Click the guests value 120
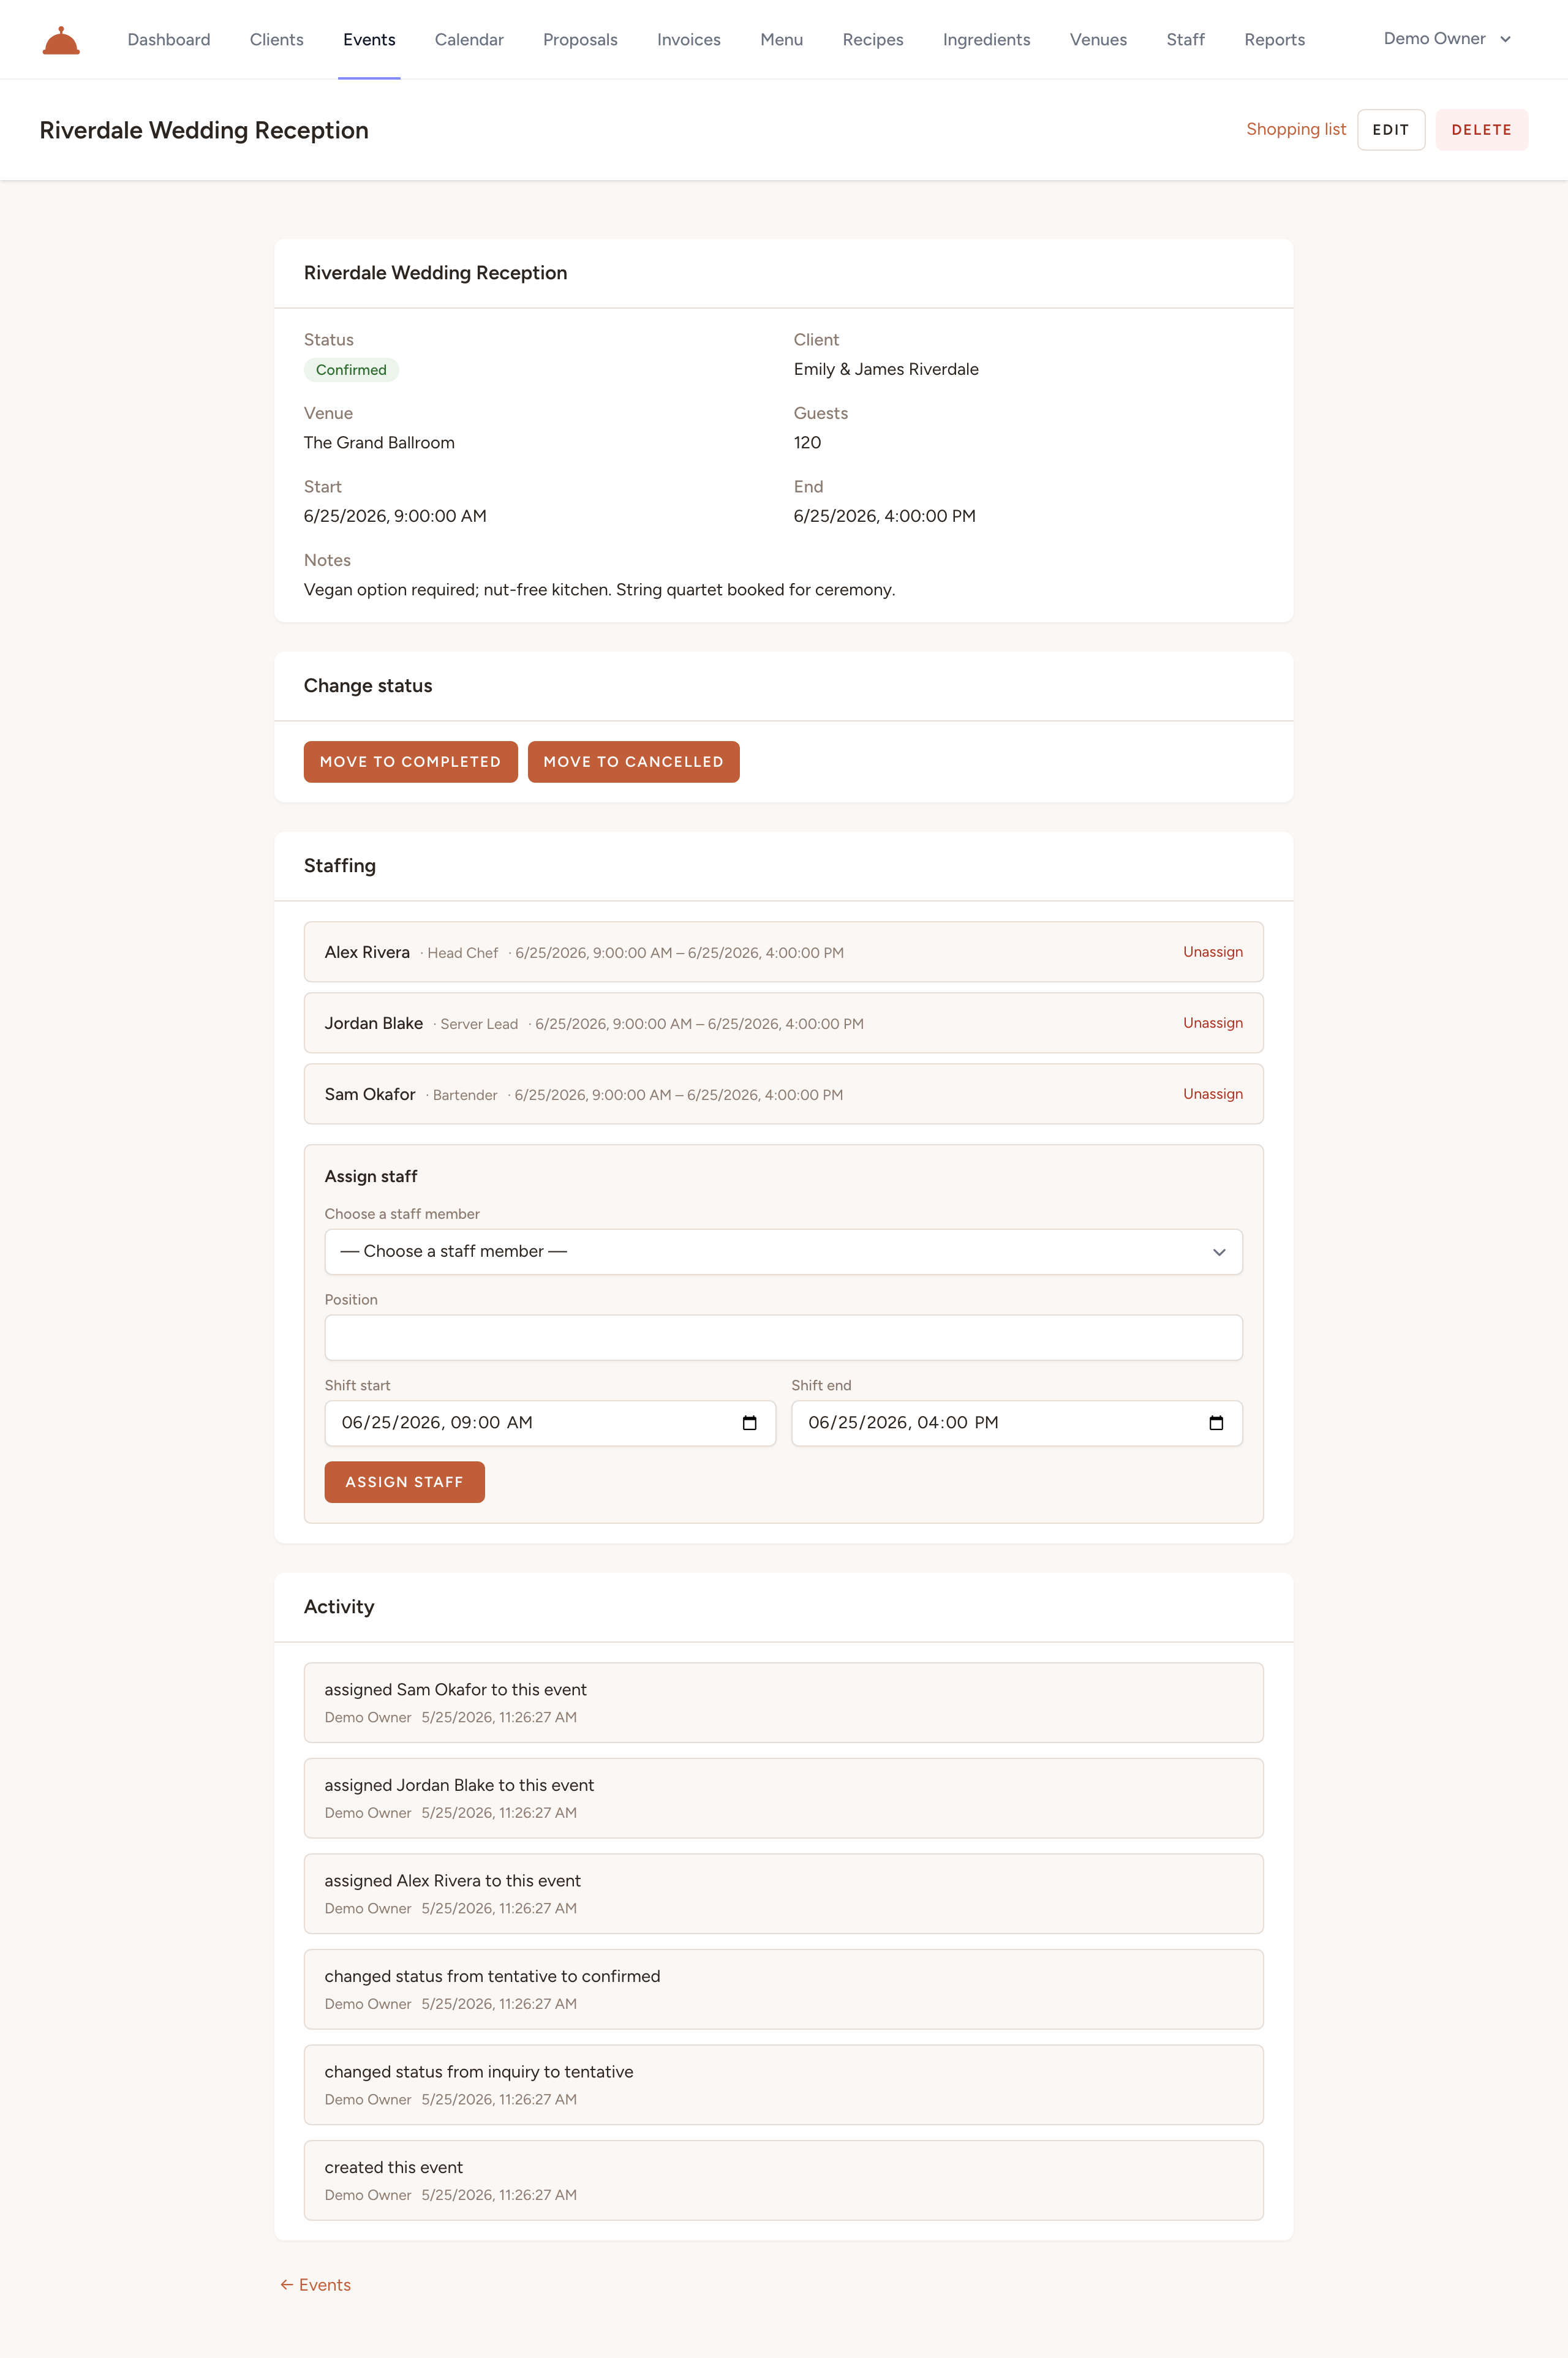This screenshot has width=1568, height=2358. (x=807, y=443)
